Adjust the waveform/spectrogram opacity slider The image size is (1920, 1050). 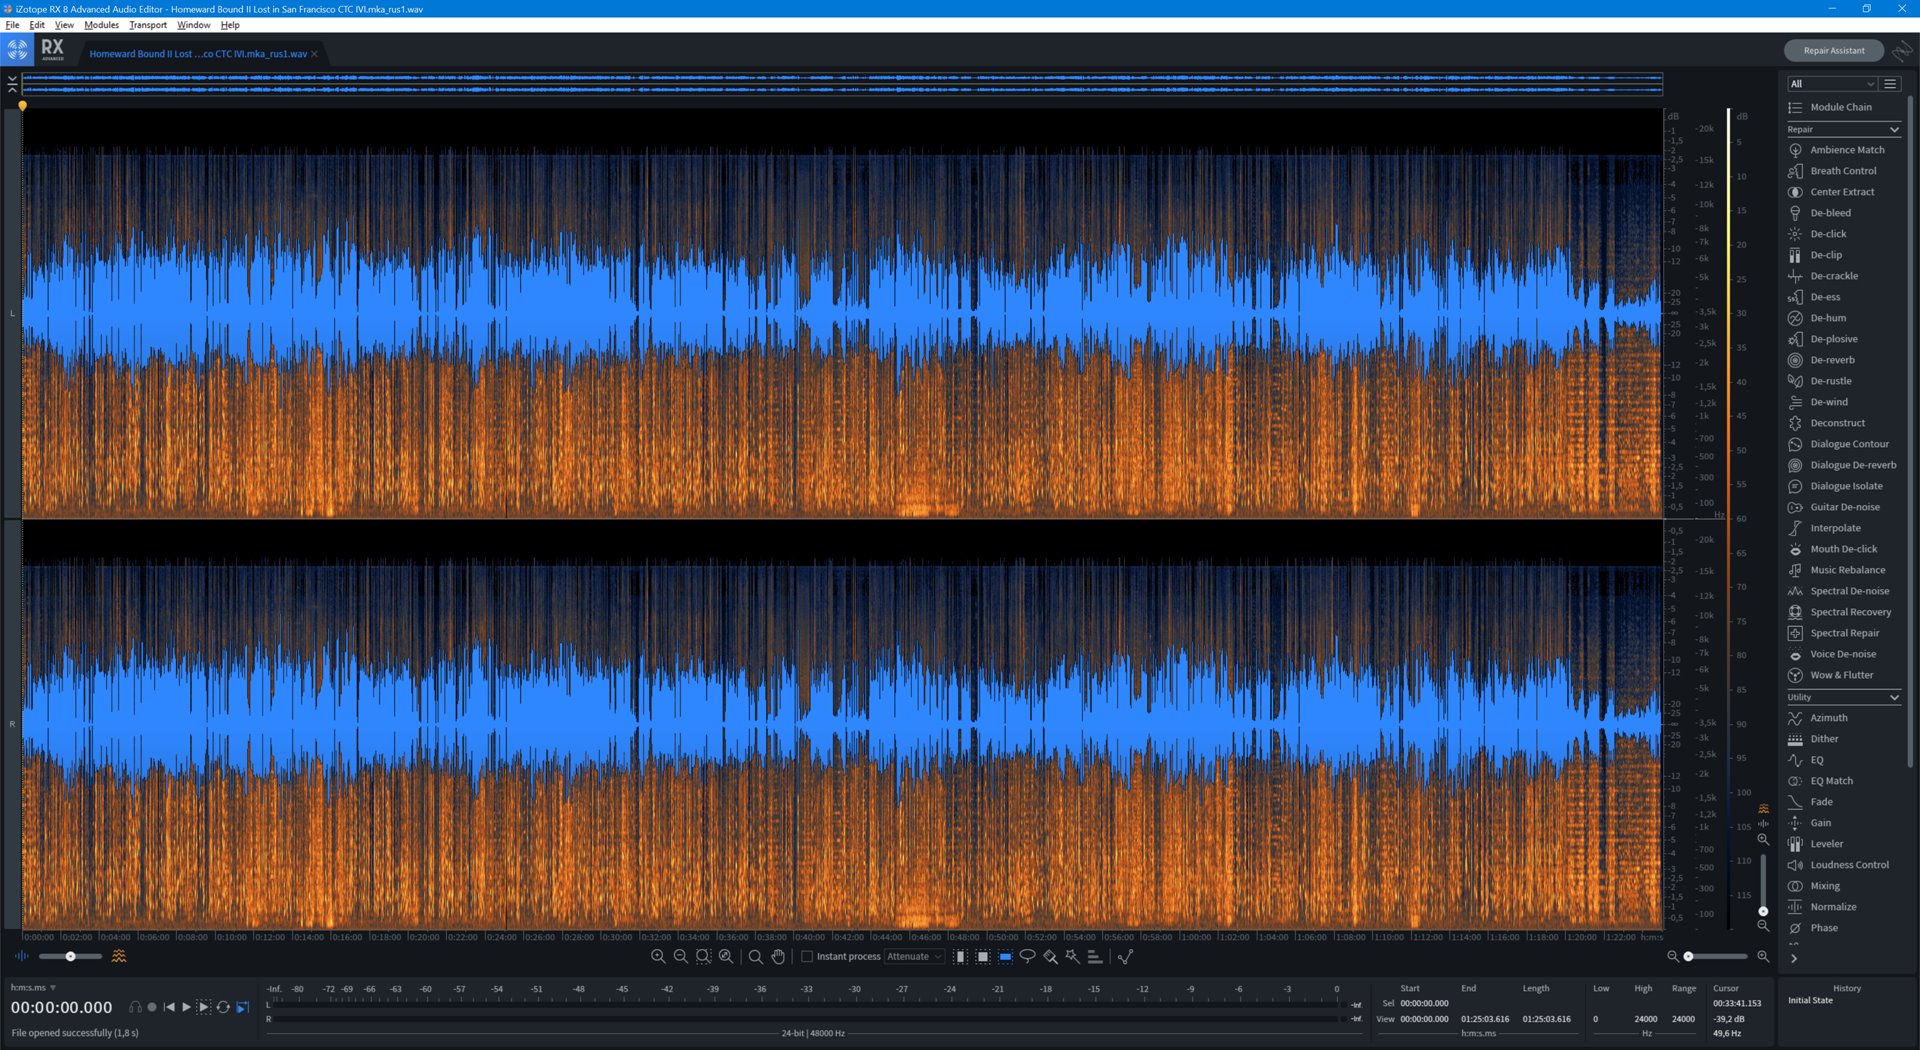tap(70, 957)
